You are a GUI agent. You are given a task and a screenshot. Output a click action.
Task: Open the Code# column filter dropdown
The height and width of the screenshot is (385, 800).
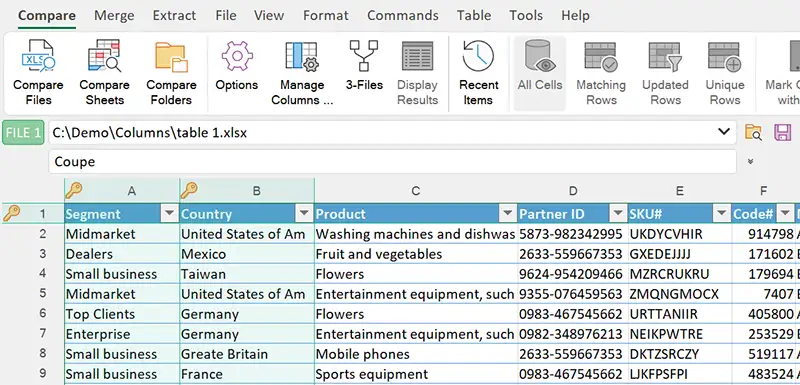(785, 214)
